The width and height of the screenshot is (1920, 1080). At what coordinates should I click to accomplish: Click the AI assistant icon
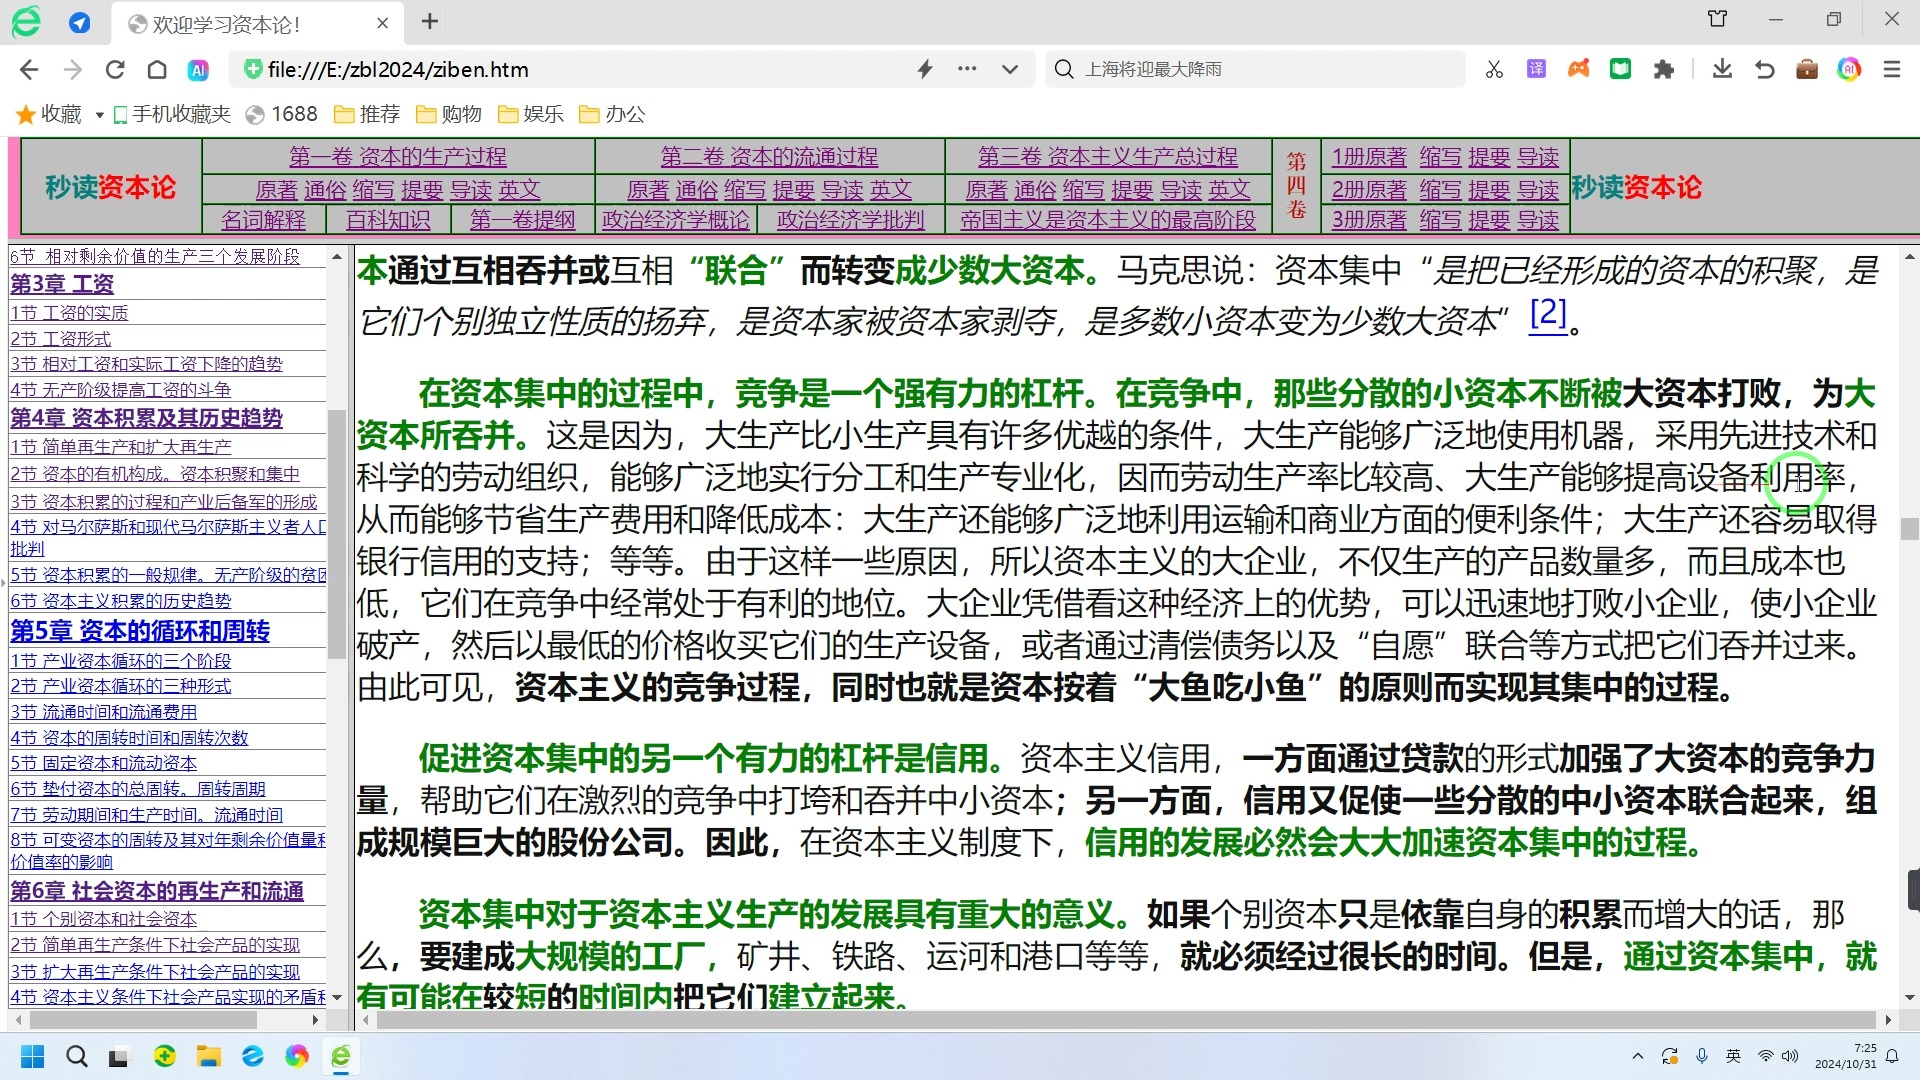198,70
